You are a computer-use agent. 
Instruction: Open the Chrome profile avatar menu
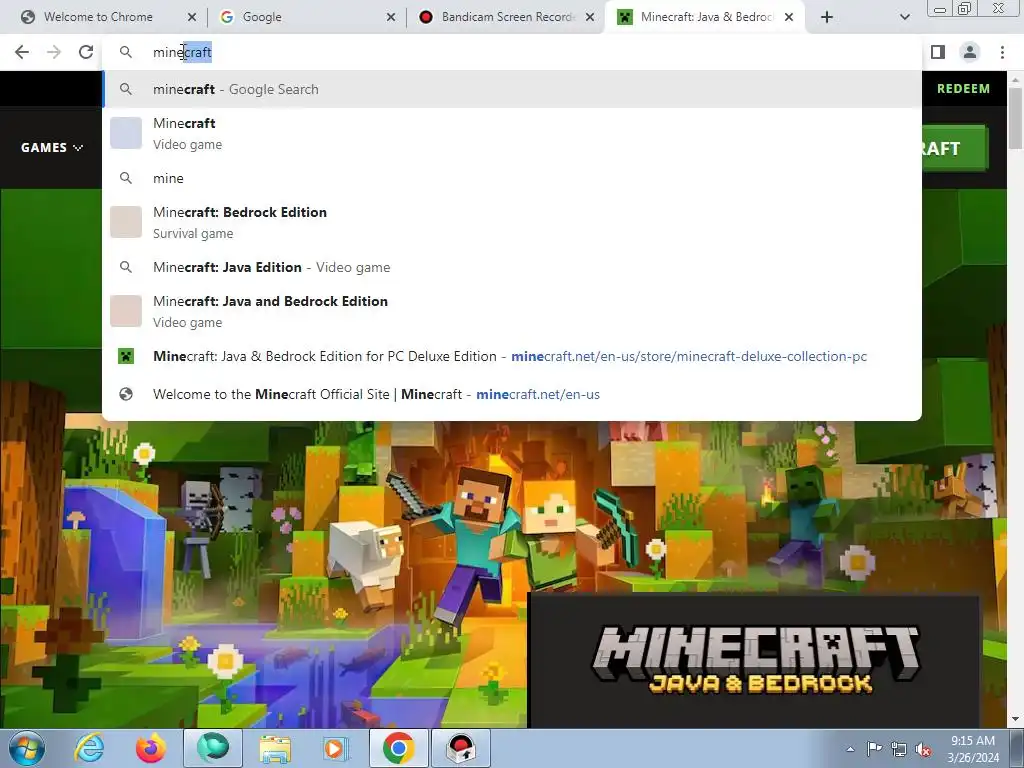point(970,52)
